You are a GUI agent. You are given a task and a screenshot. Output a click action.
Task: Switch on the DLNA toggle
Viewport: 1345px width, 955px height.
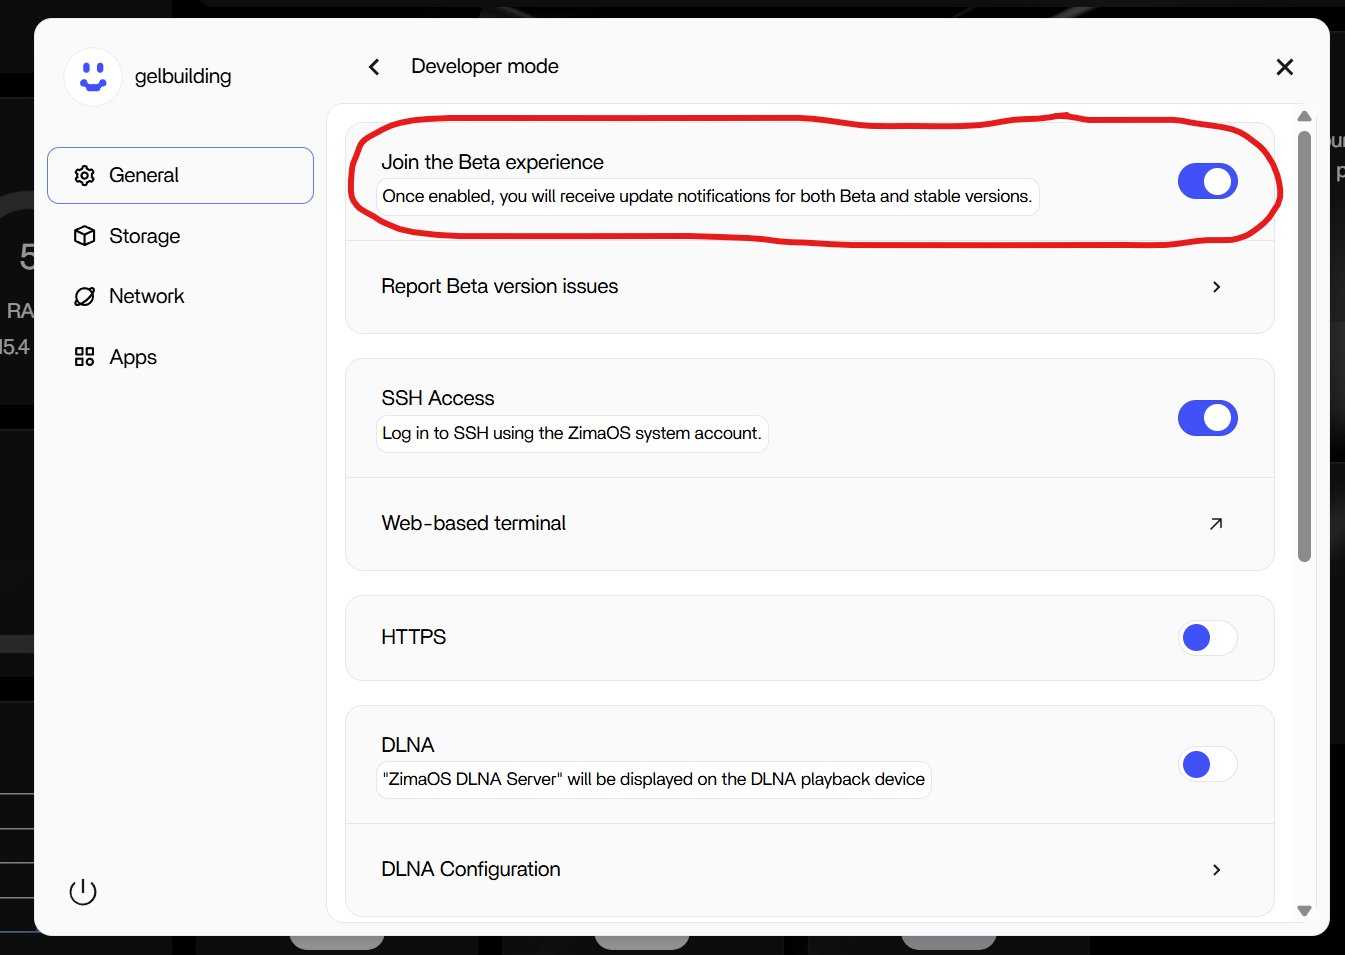point(1207,765)
